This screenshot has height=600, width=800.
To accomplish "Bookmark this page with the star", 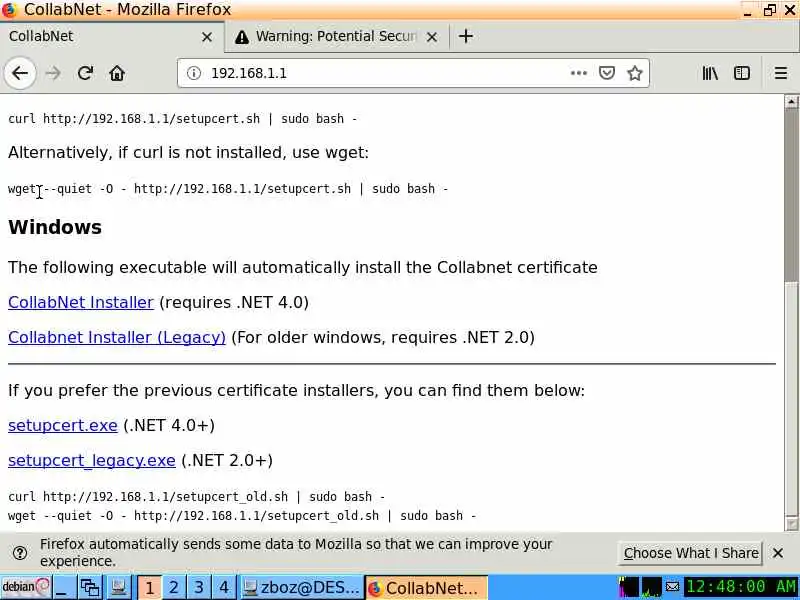I will 635,73.
